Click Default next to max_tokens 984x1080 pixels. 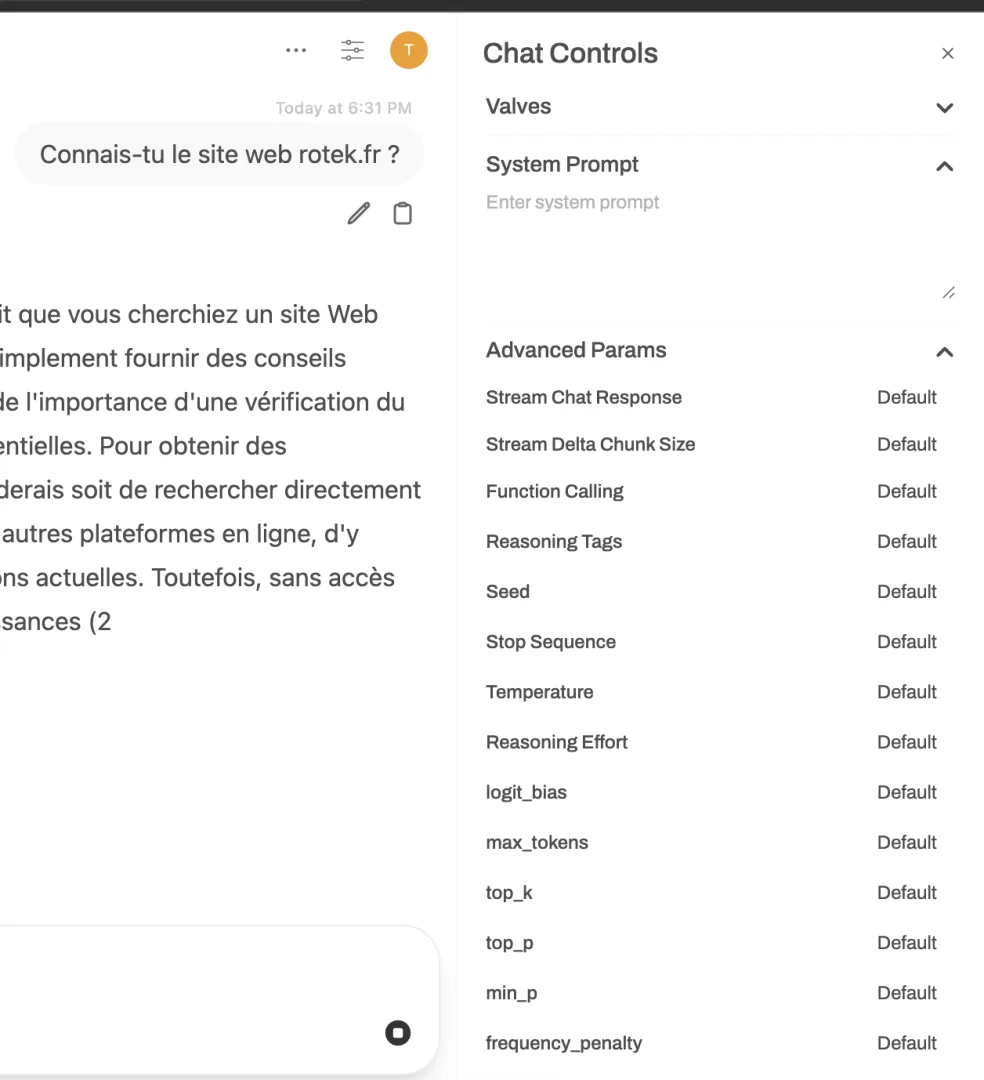pos(906,842)
